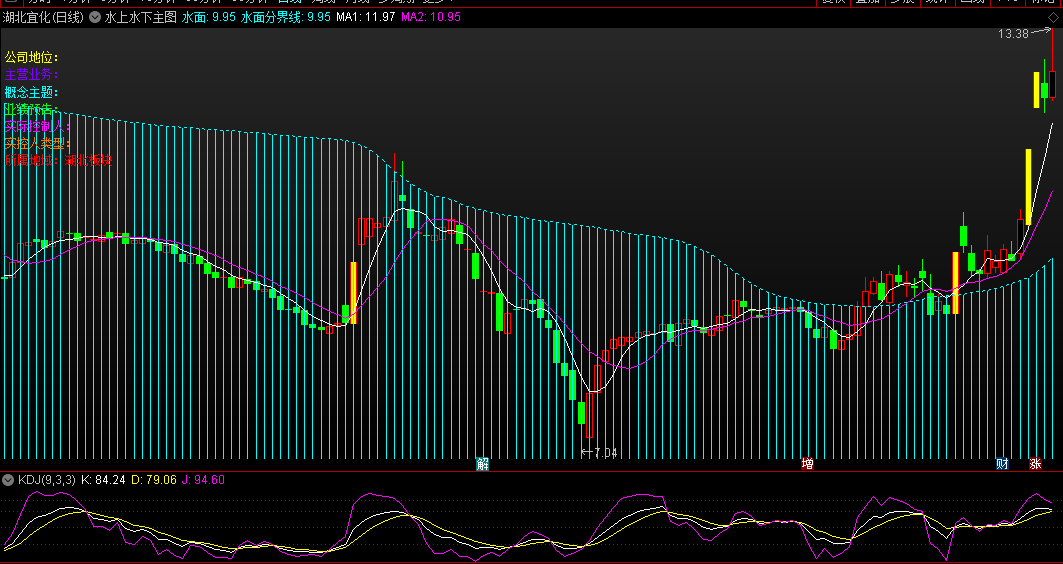Select the 水上水下主图 indicator name
This screenshot has height=564, width=1063.
[x=140, y=17]
